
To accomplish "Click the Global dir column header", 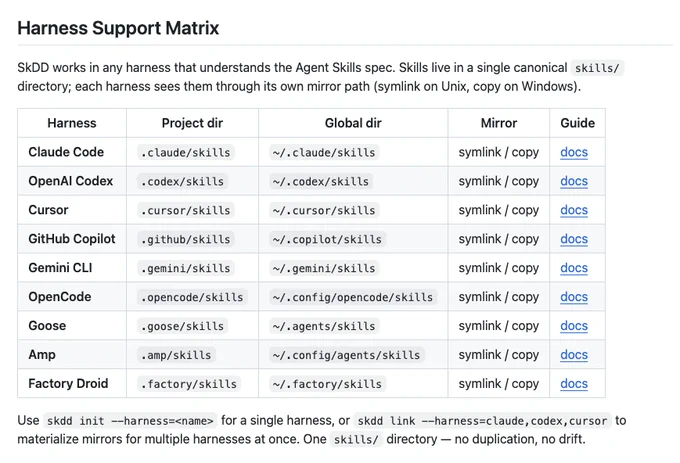I will point(353,123).
